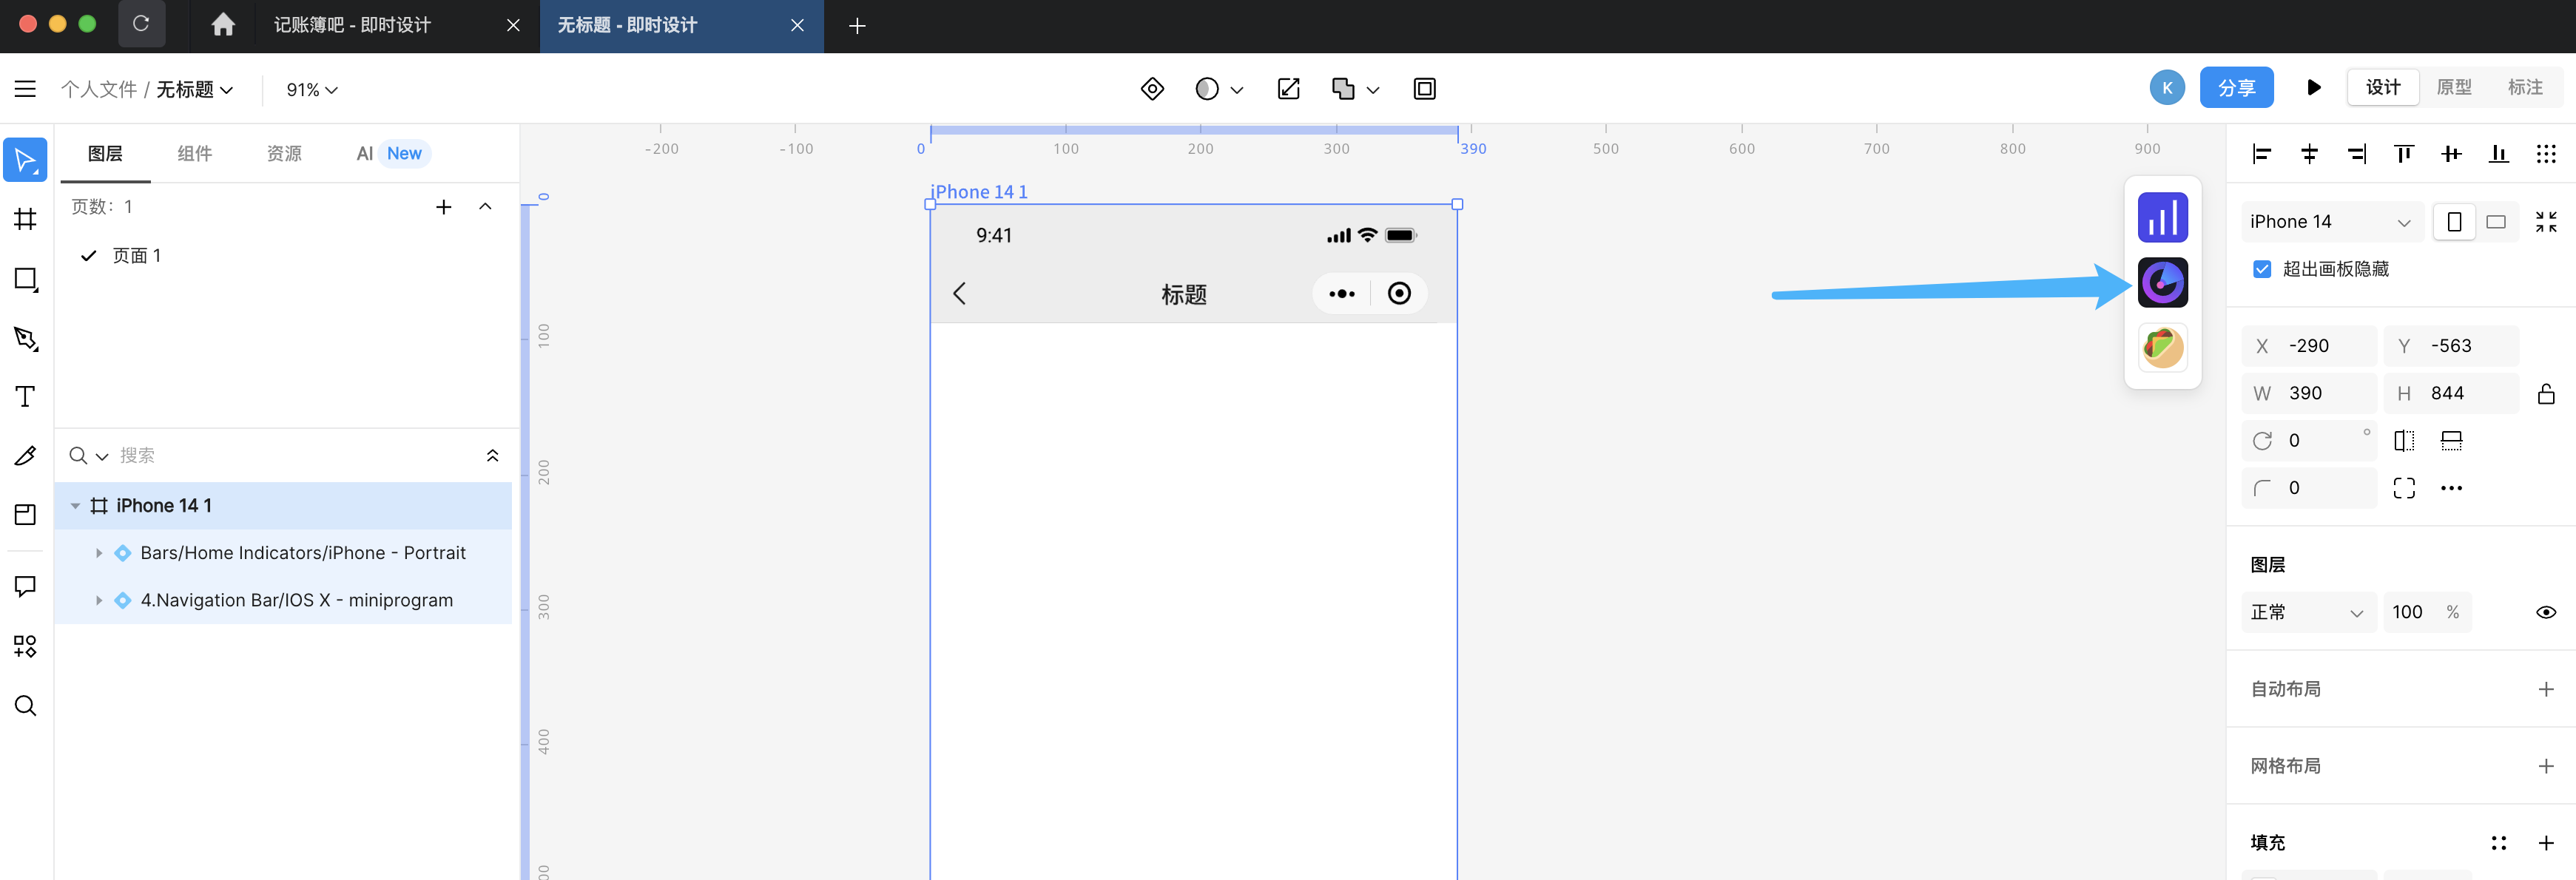The height and width of the screenshot is (880, 2576).
Task: Click the play preview button
Action: click(x=2313, y=88)
